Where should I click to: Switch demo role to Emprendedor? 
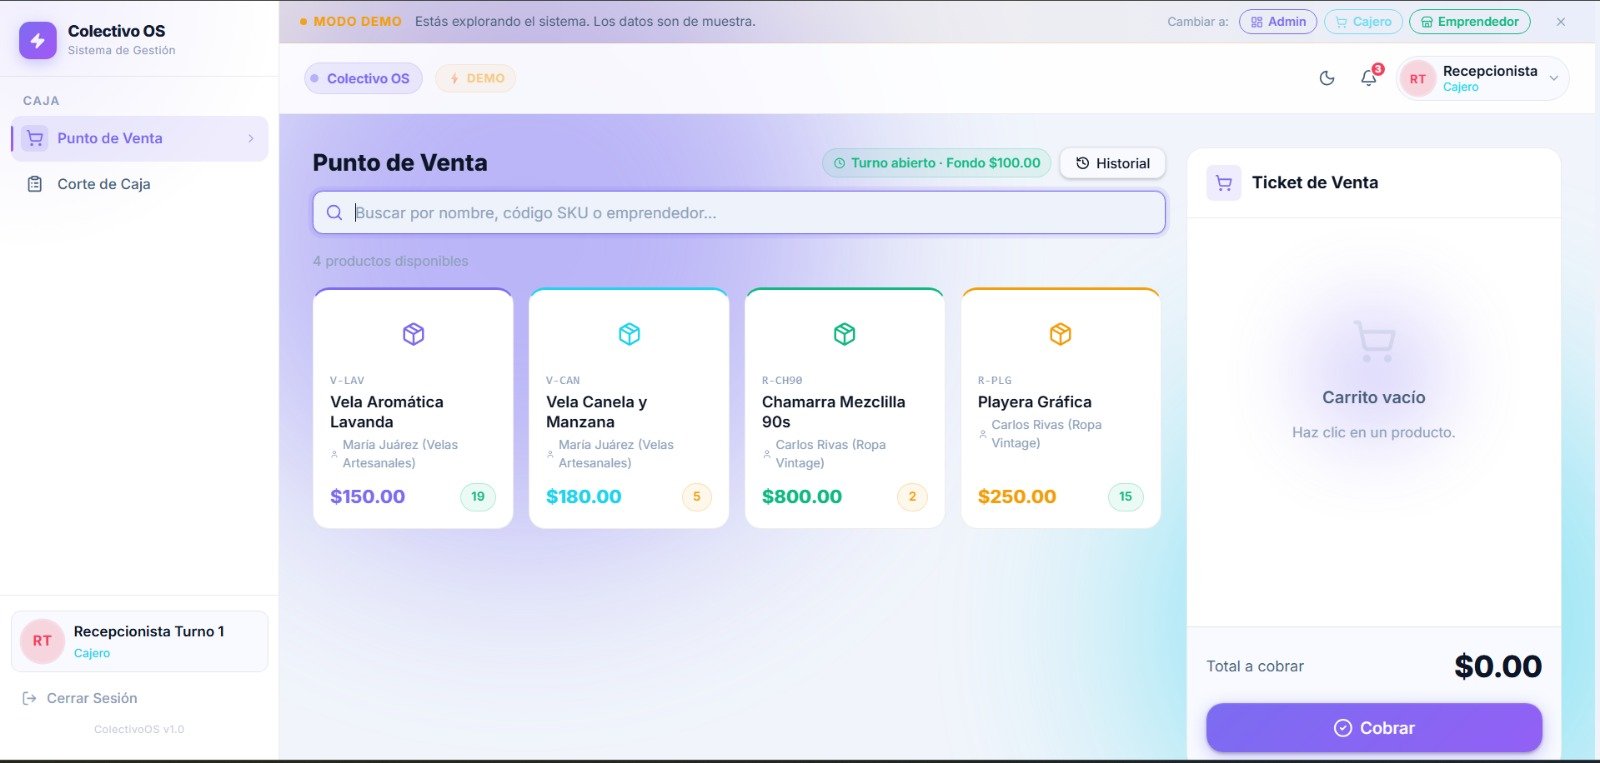pos(1470,22)
